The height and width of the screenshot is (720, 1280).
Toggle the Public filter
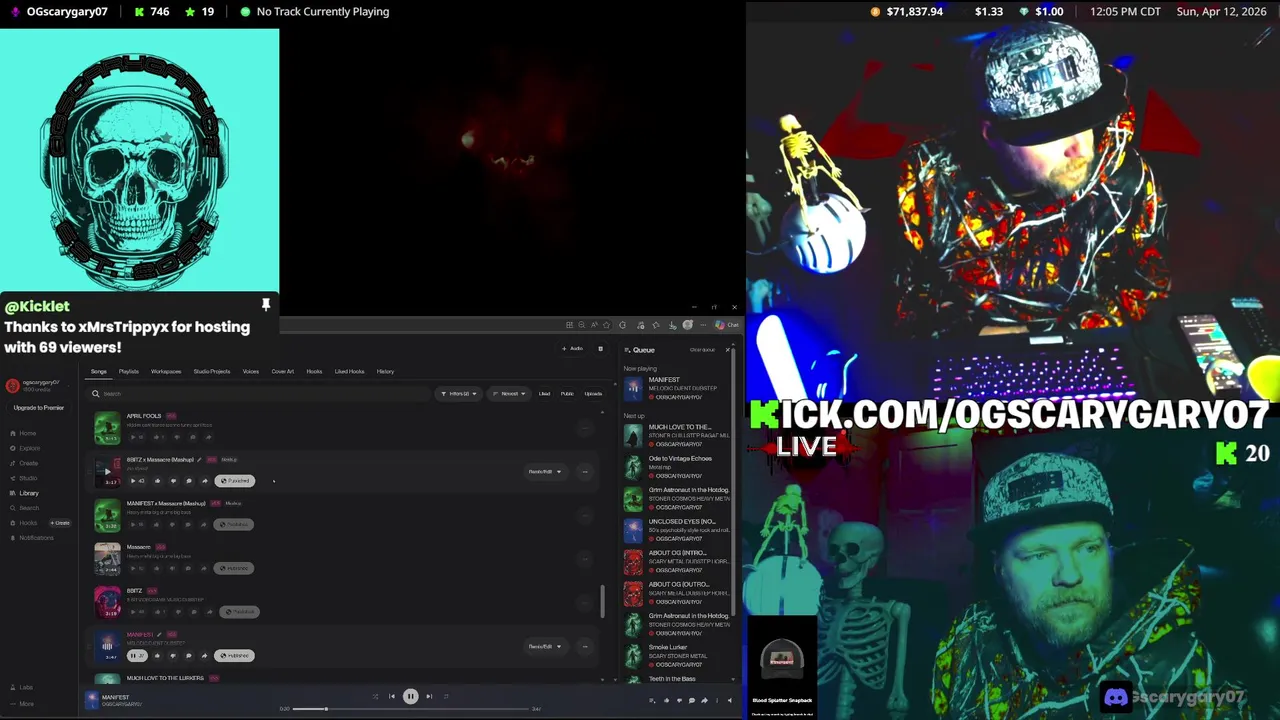tap(567, 394)
